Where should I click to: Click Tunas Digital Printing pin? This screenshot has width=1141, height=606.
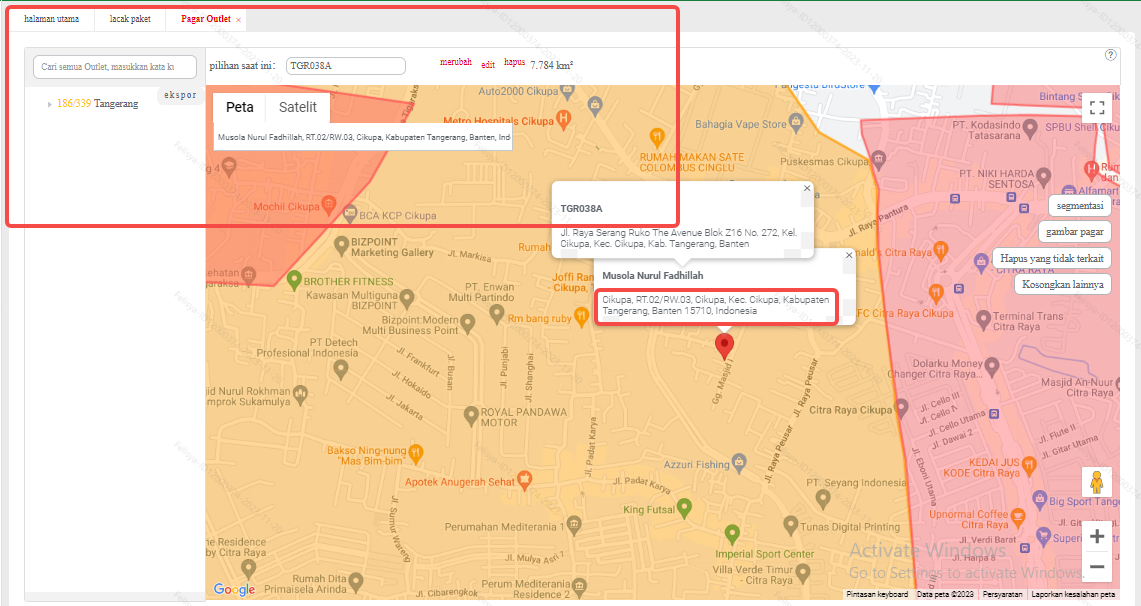pos(790,525)
